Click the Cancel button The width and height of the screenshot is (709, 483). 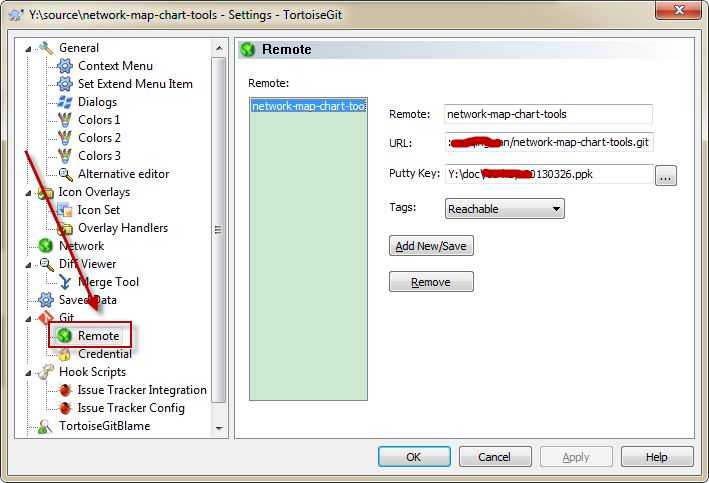pos(495,457)
